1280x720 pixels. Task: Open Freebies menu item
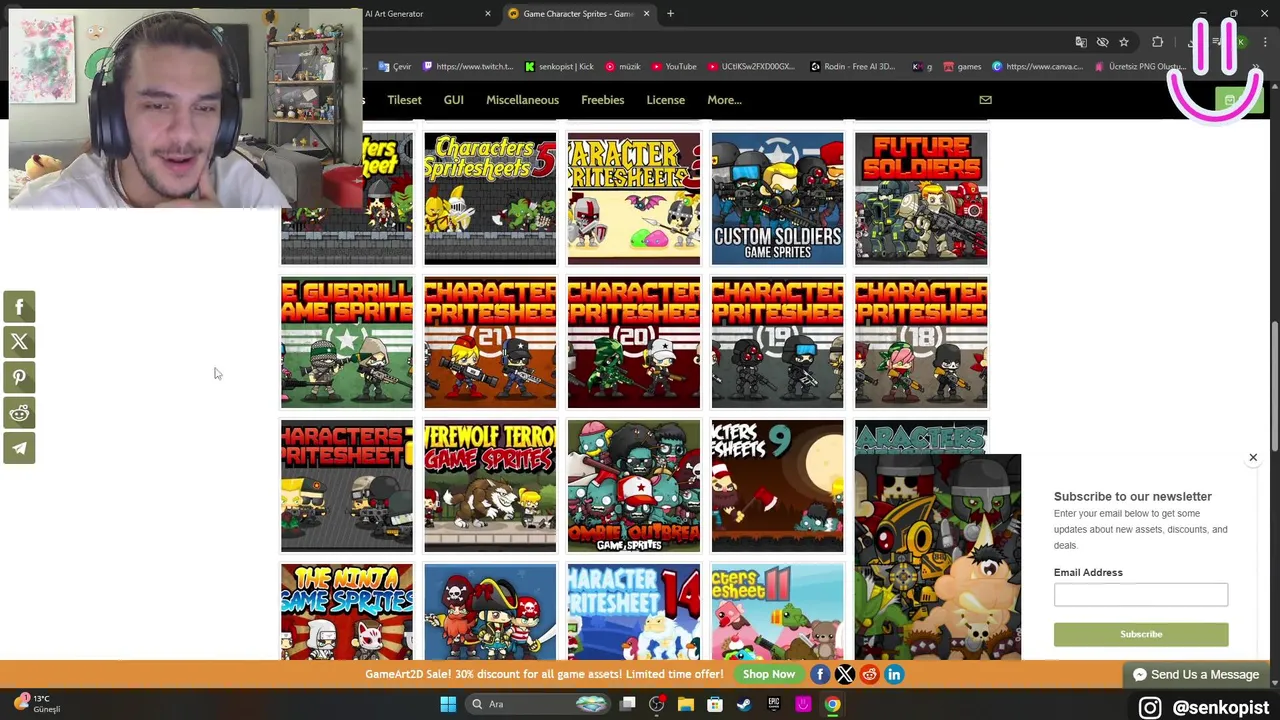[x=602, y=100]
